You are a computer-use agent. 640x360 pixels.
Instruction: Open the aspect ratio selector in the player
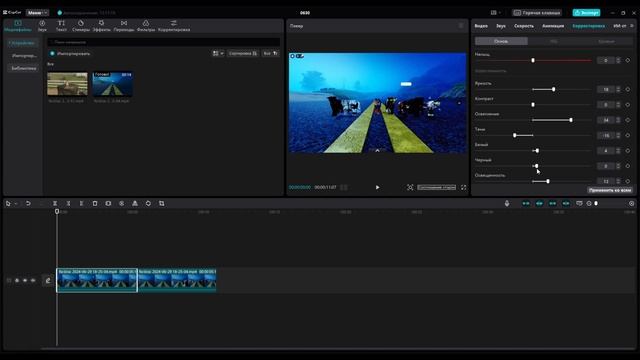tap(436, 187)
